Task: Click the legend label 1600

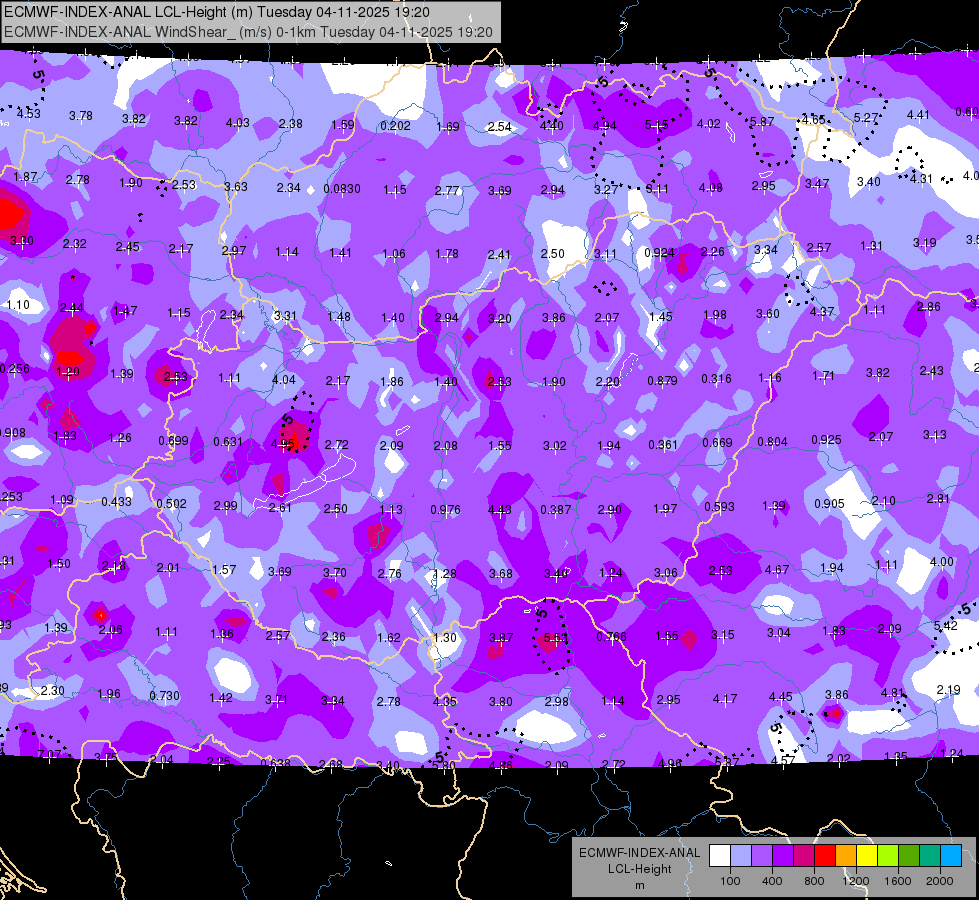Action: (x=897, y=881)
